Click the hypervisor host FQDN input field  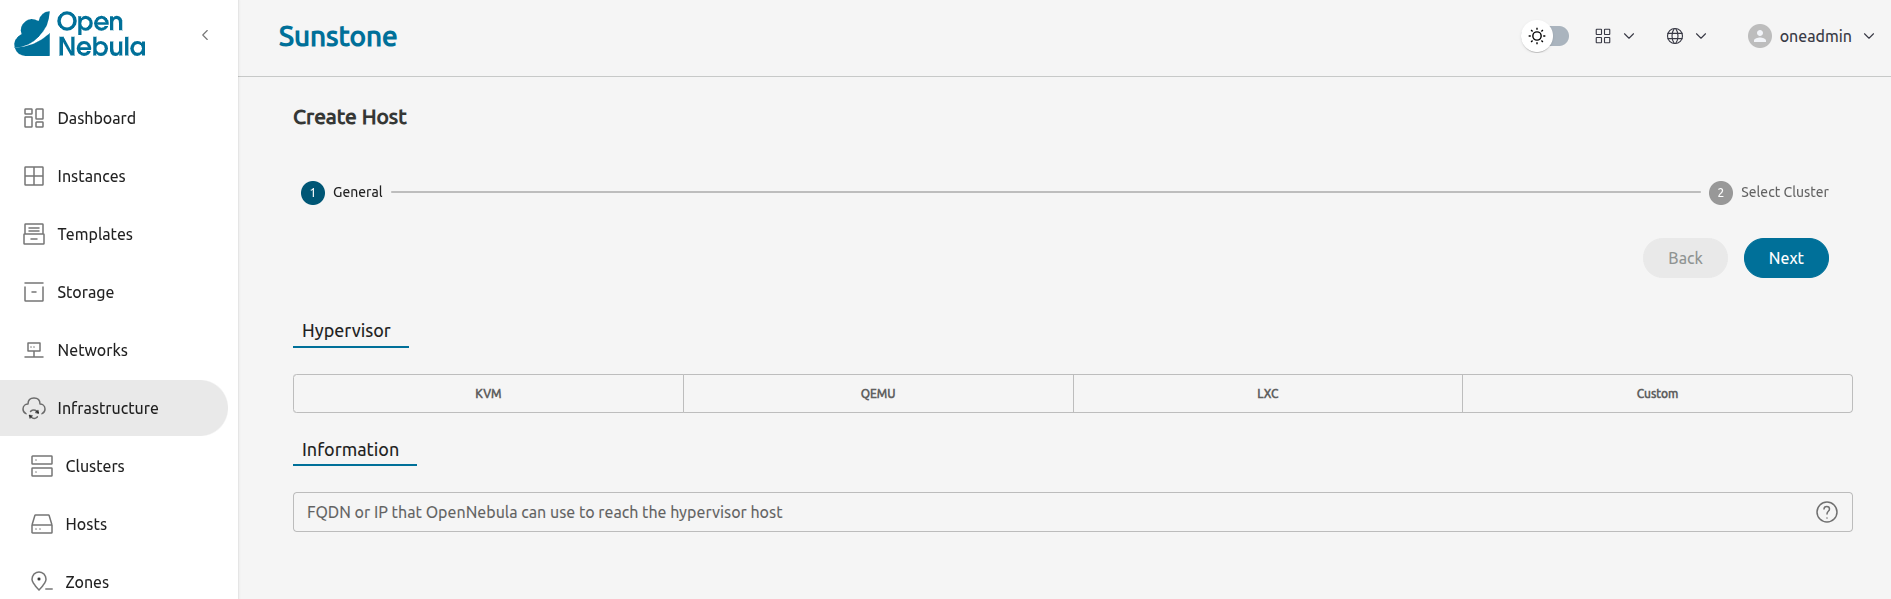coord(1050,512)
